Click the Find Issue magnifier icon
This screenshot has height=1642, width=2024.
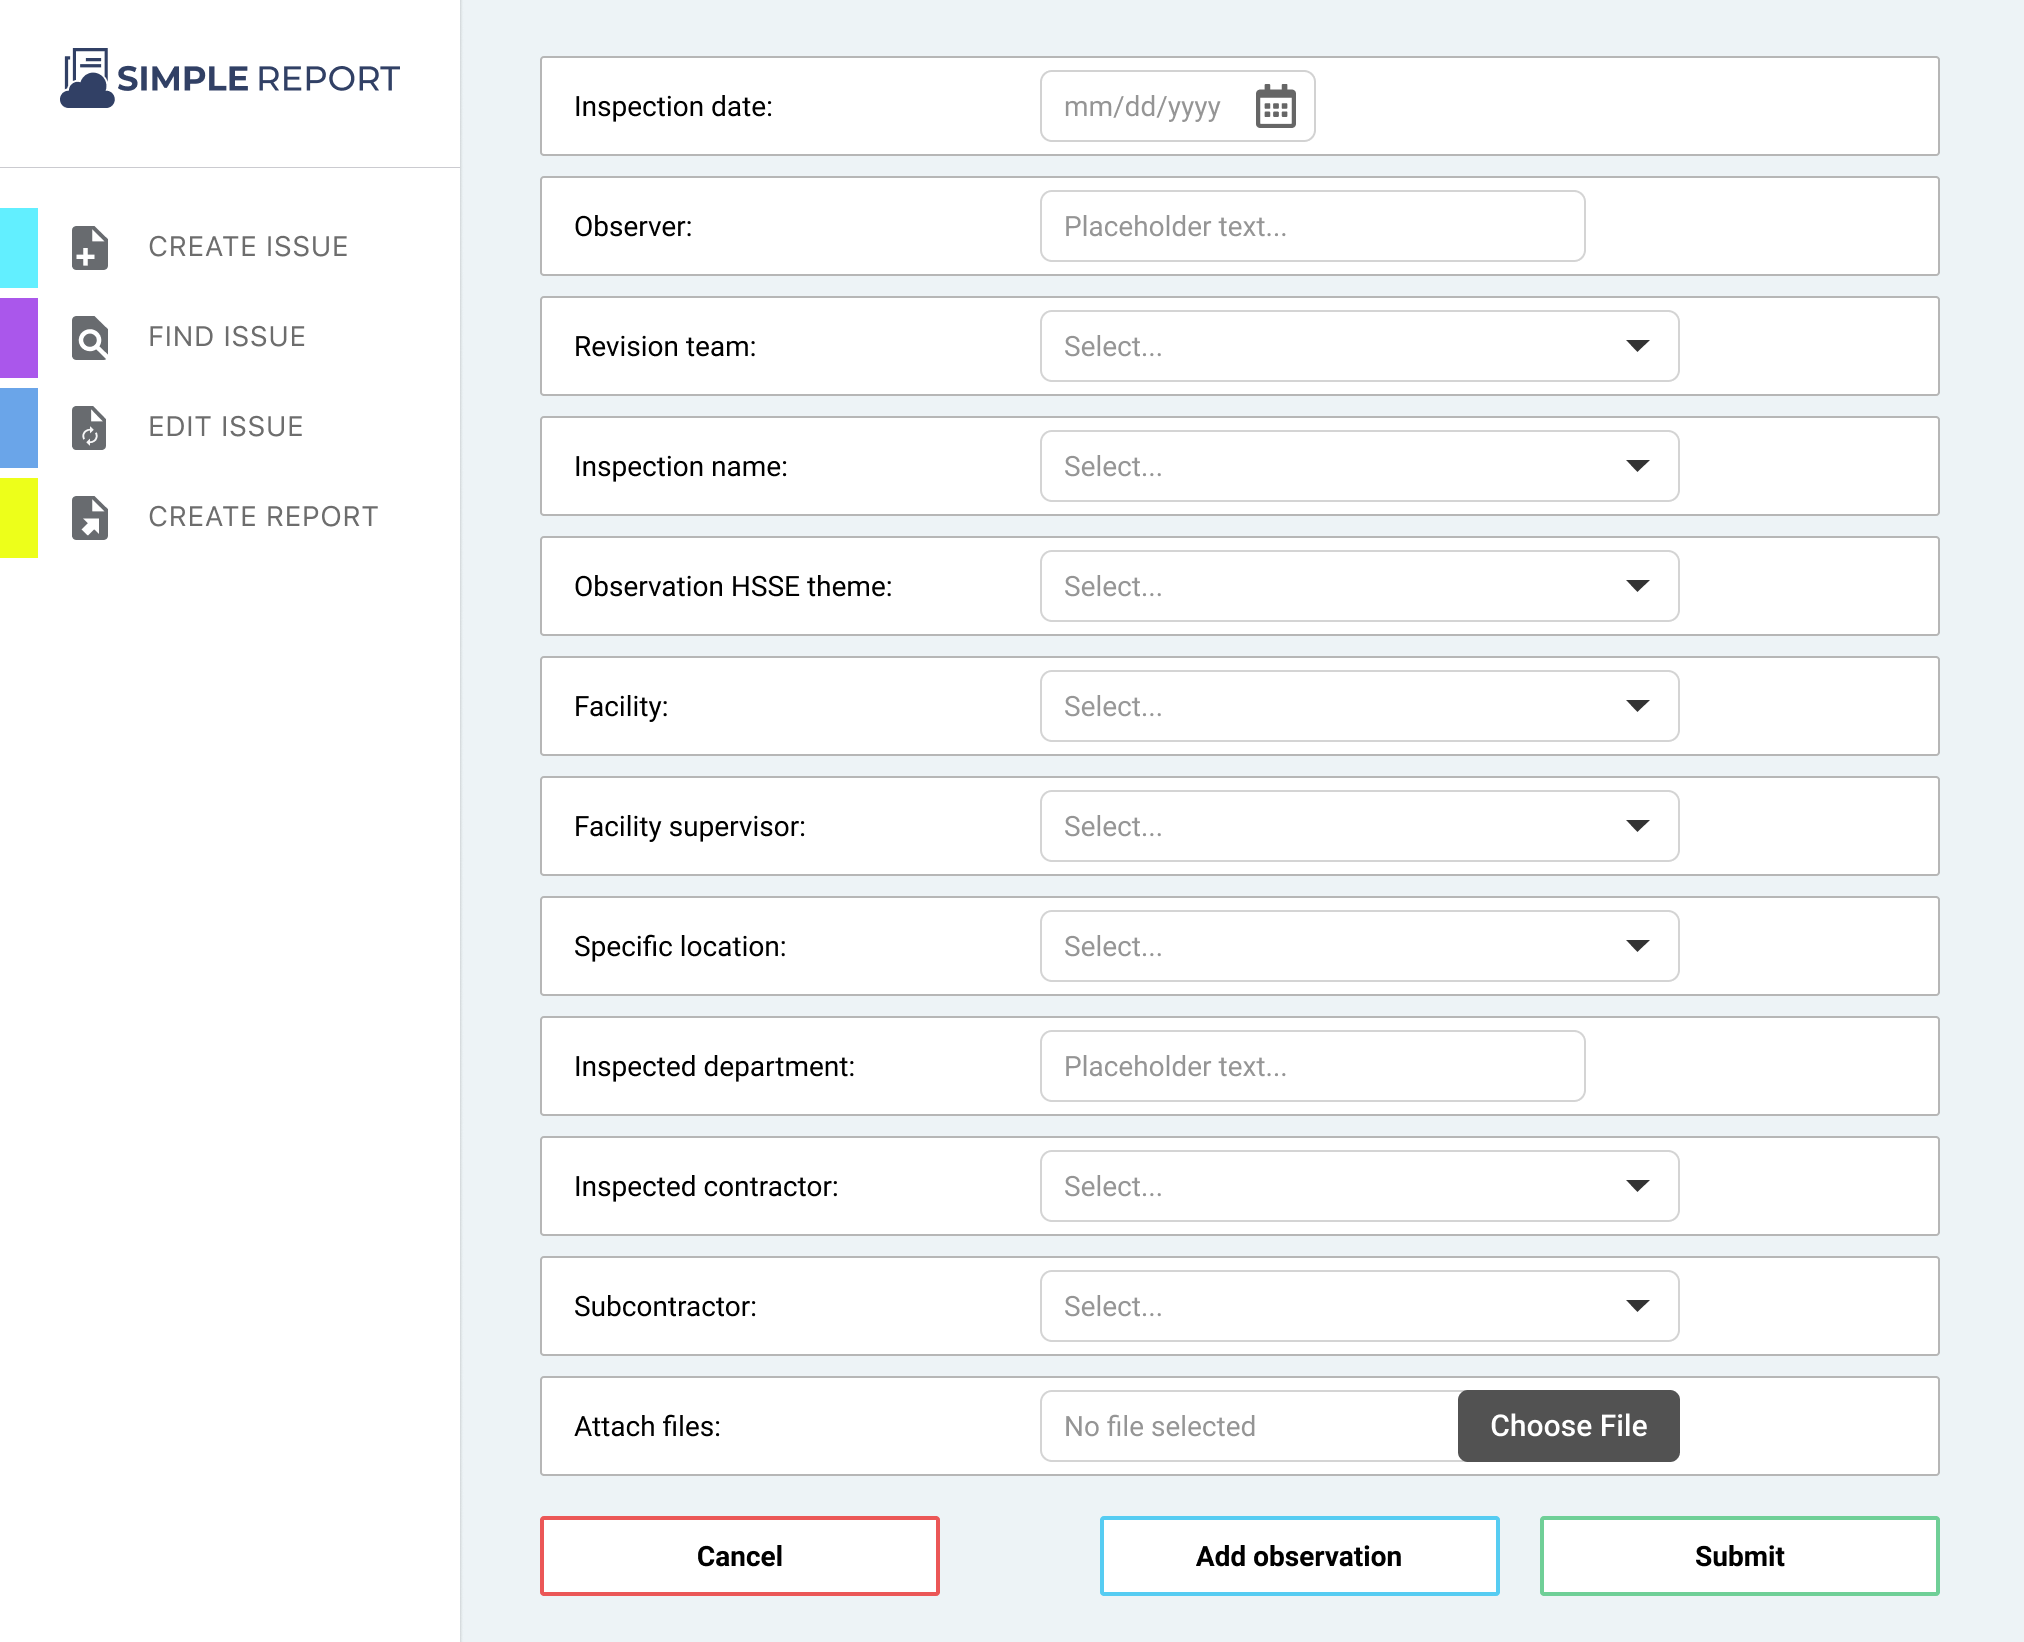coord(89,338)
